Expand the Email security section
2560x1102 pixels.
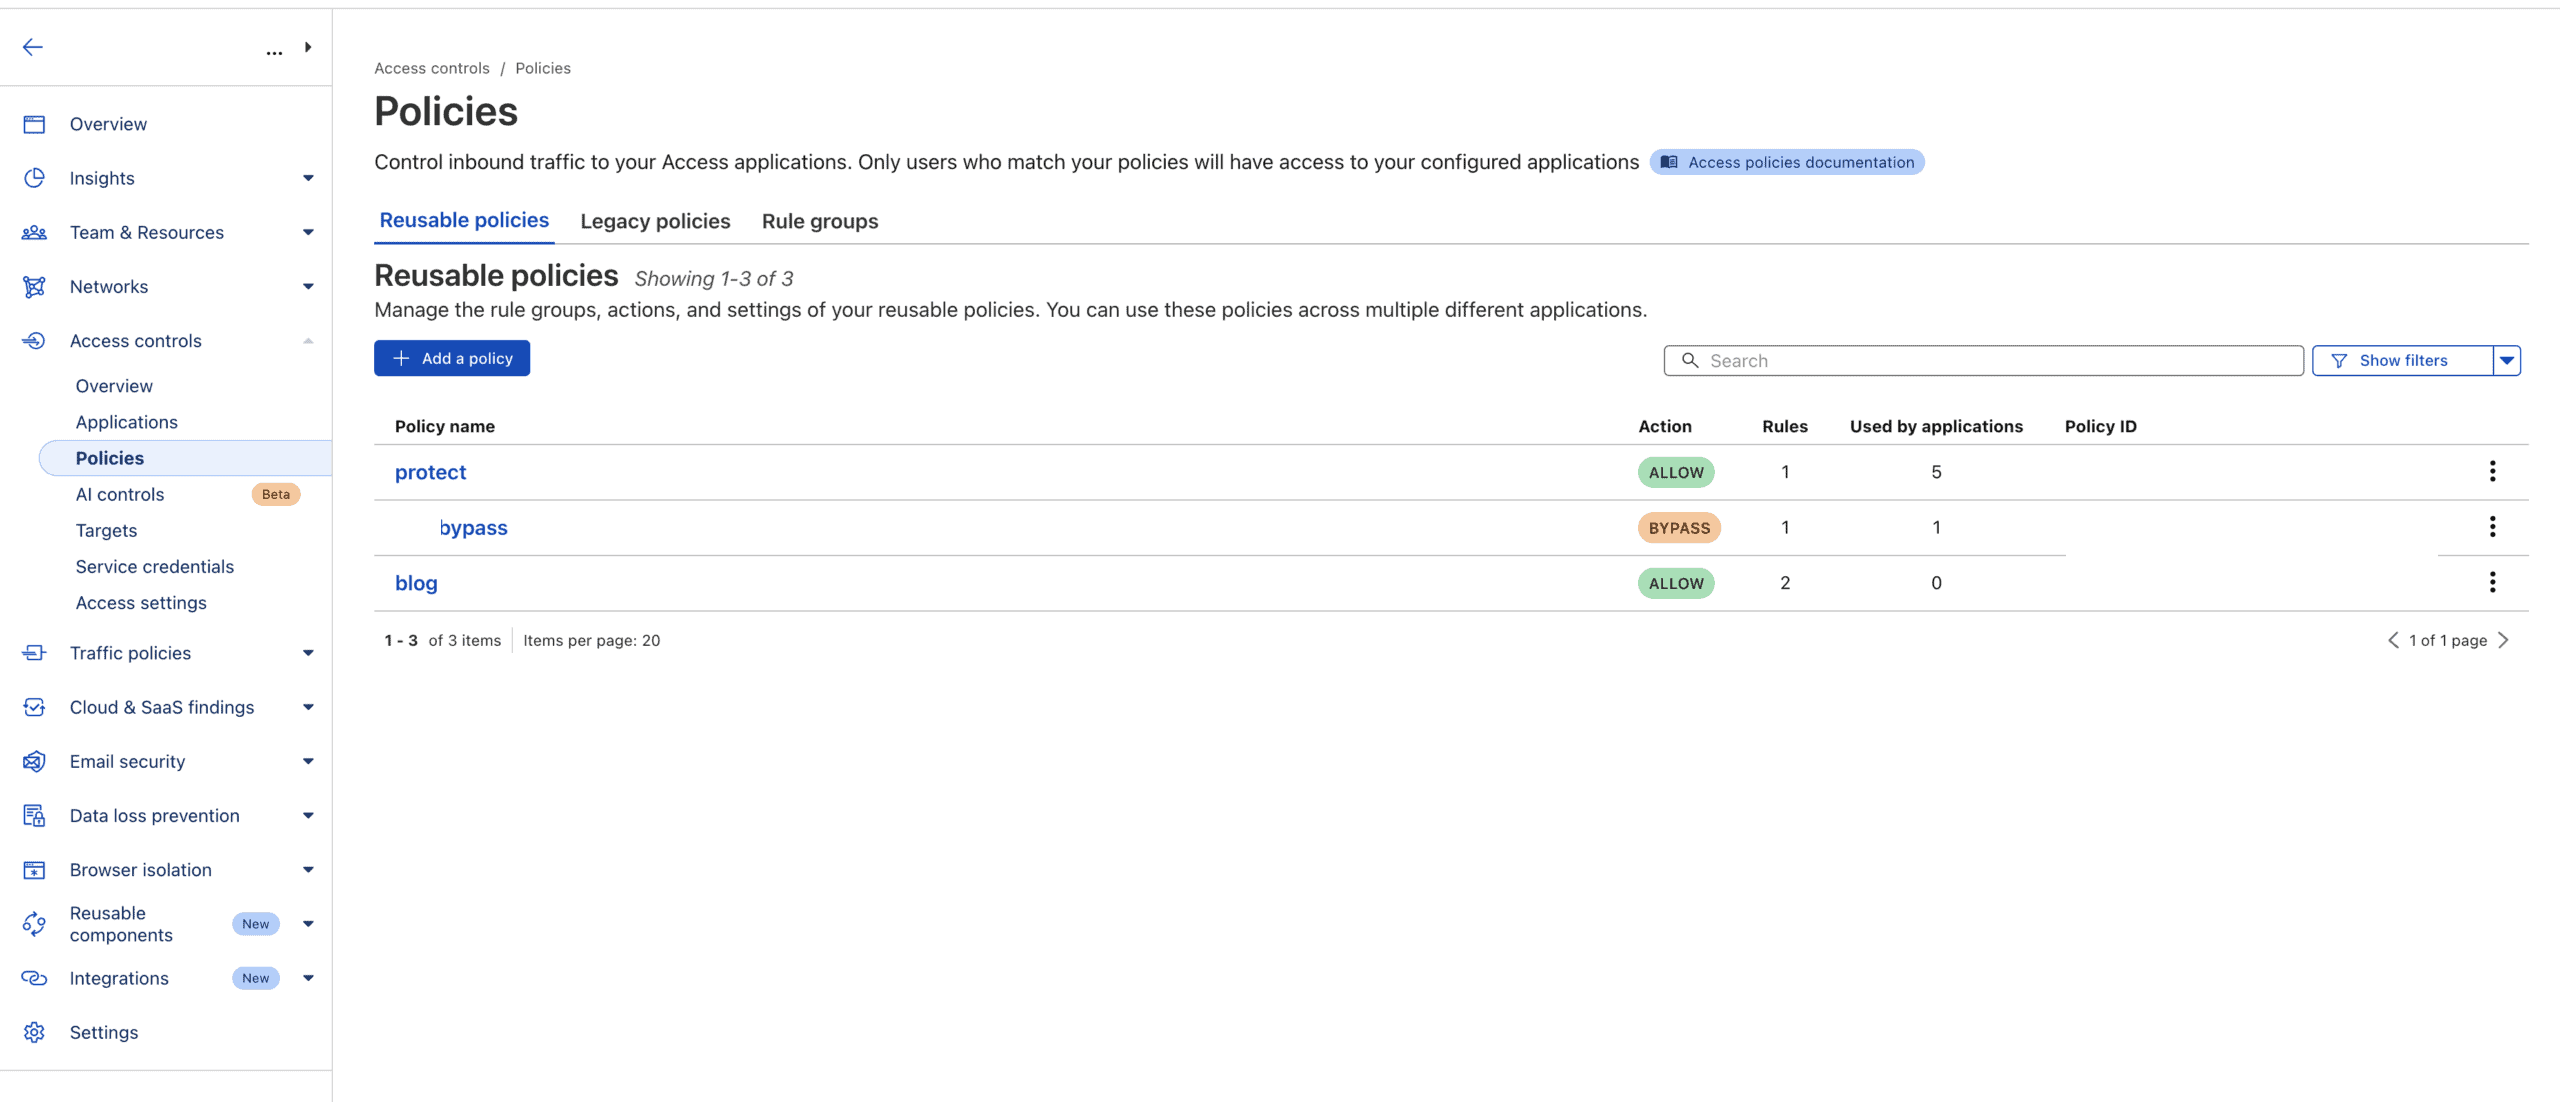(308, 761)
